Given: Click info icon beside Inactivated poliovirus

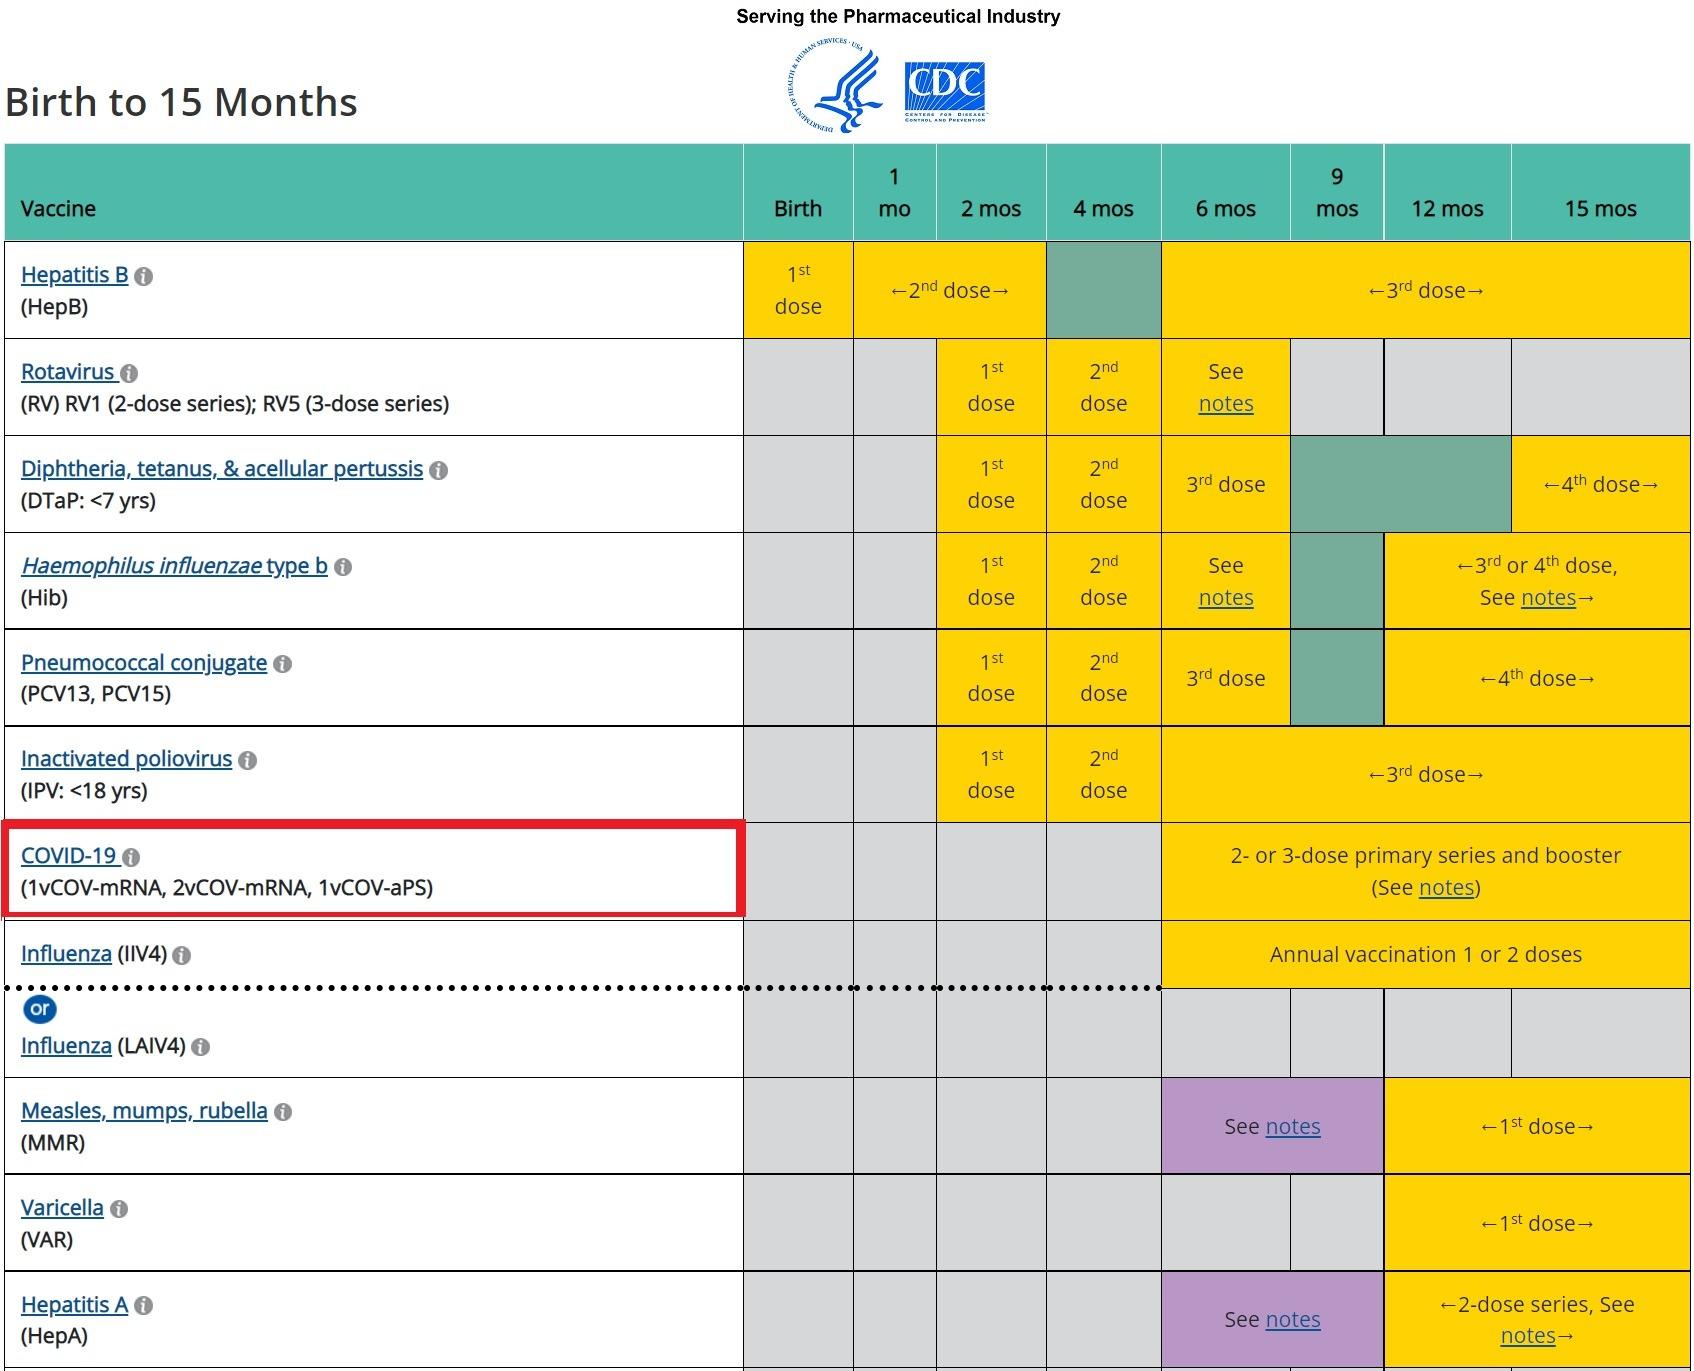Looking at the screenshot, I should click(248, 760).
